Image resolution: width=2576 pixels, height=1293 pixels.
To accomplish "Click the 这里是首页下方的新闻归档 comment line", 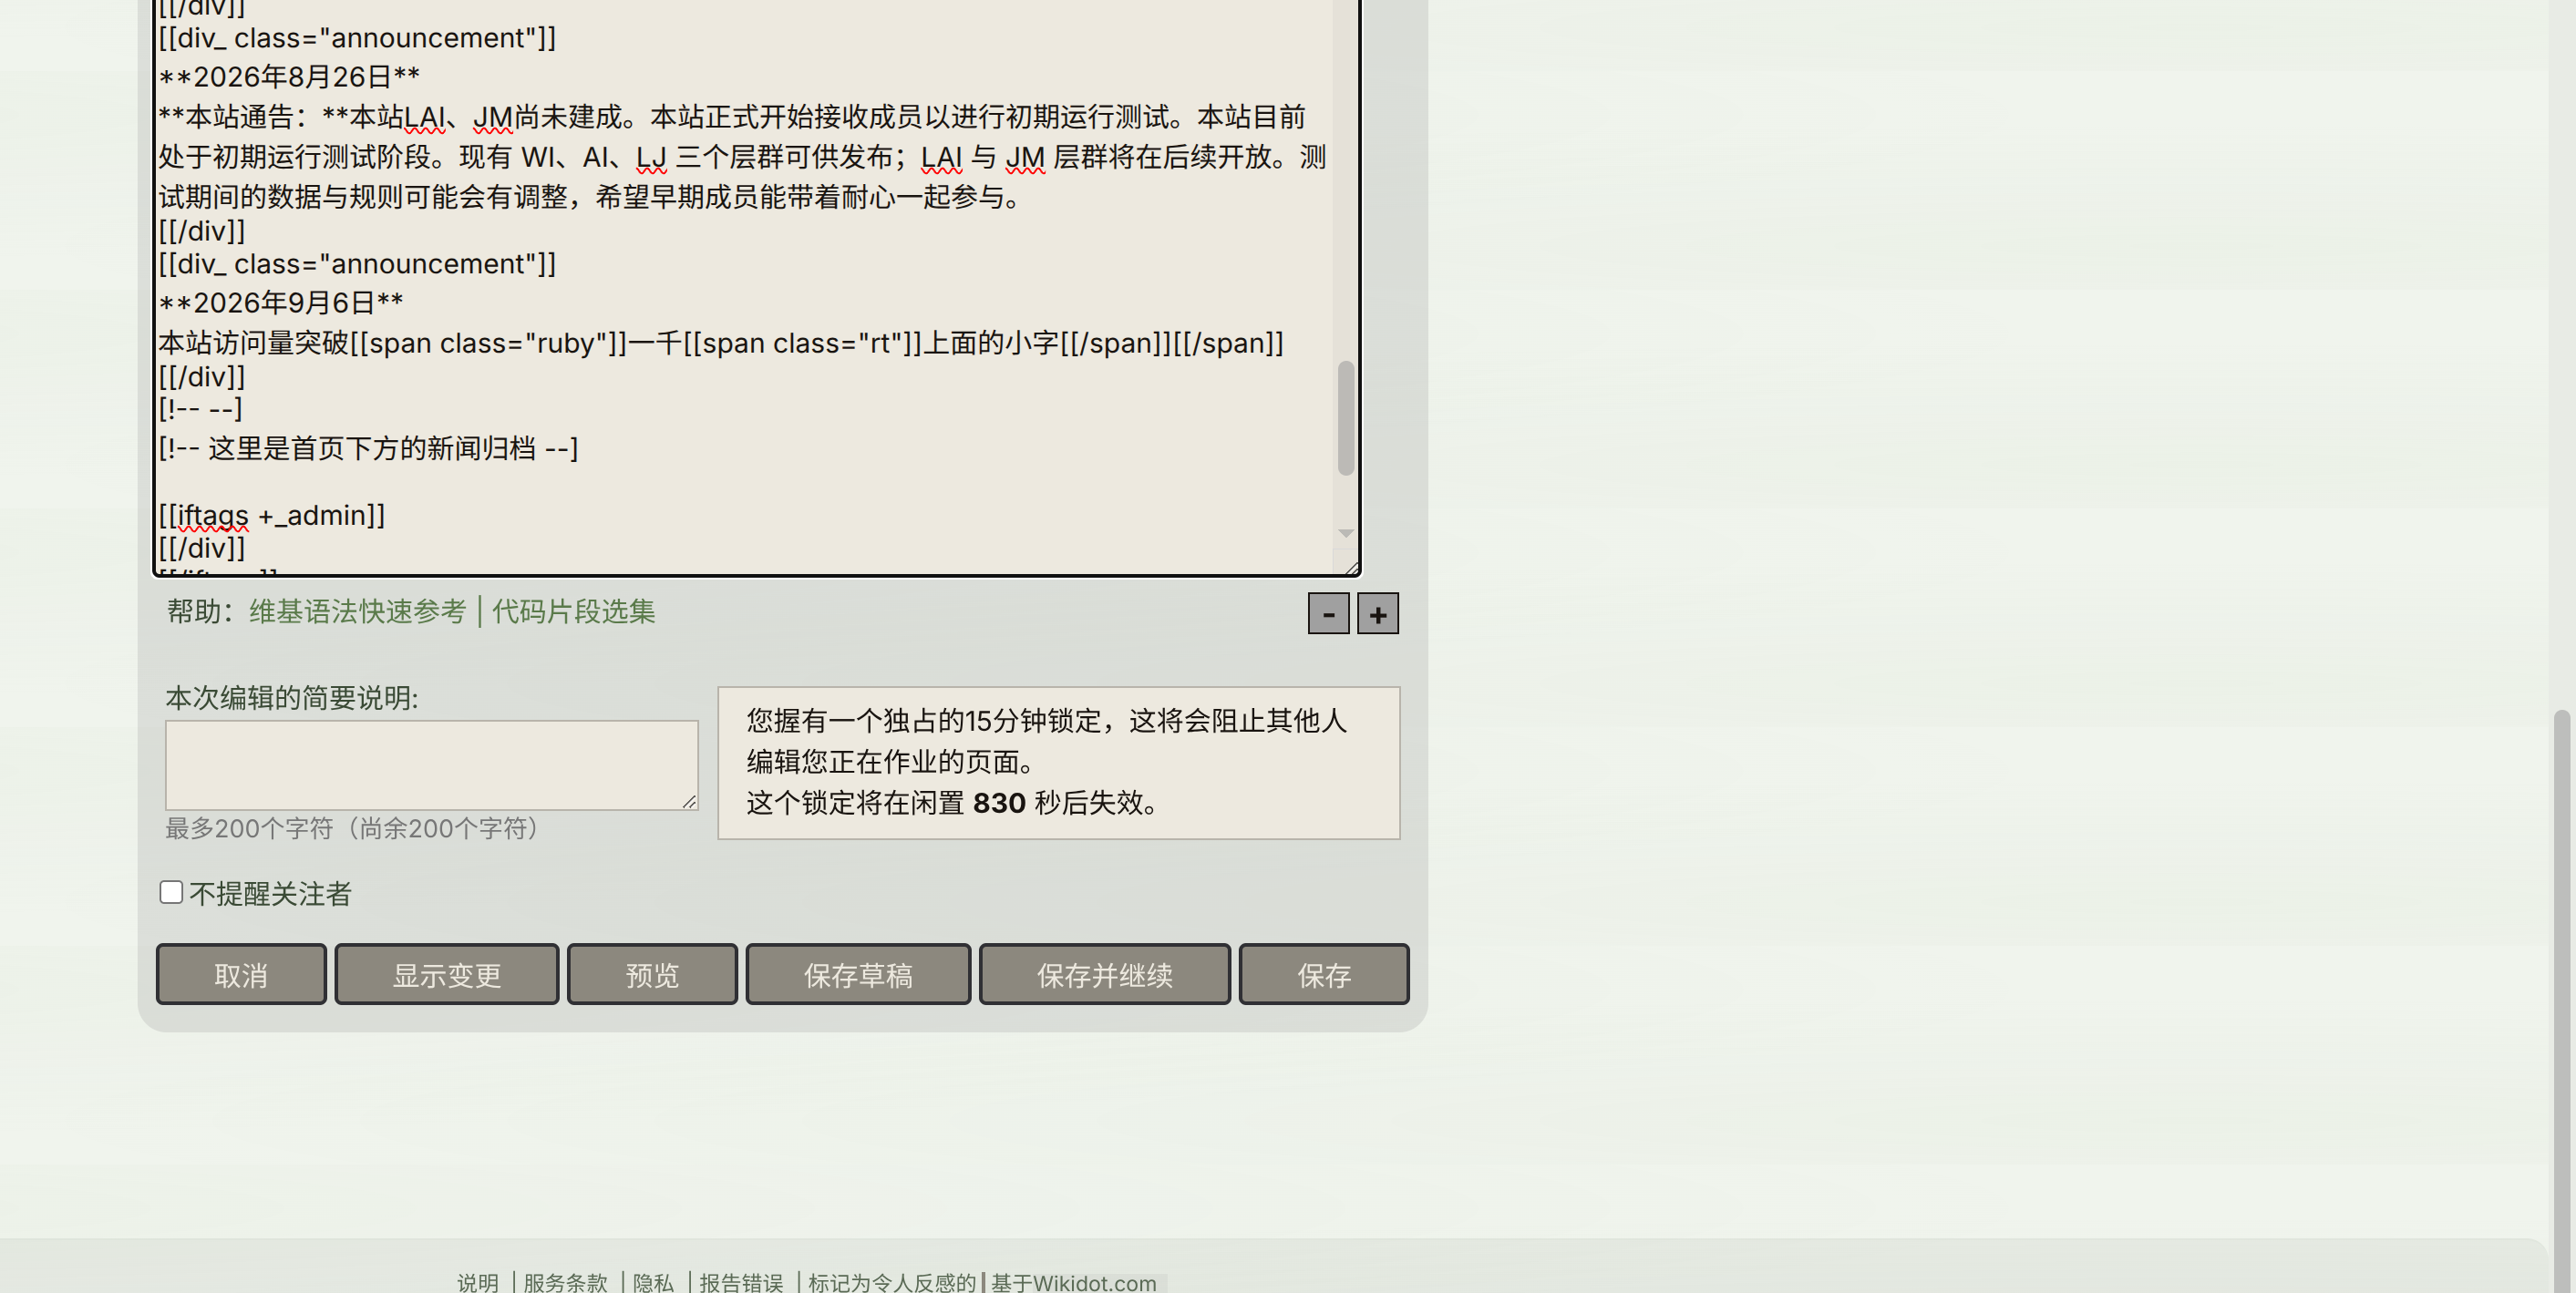I will [368, 448].
